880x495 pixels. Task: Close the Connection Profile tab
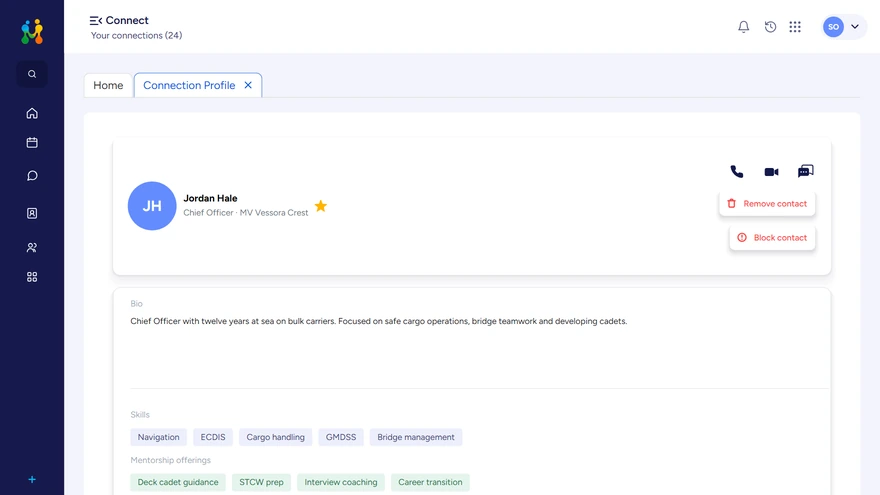(248, 85)
